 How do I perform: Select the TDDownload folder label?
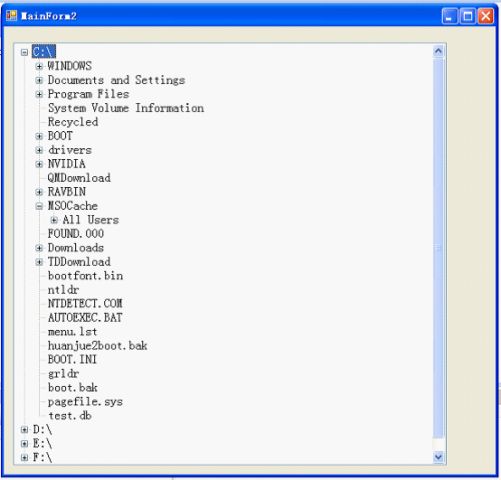click(79, 262)
